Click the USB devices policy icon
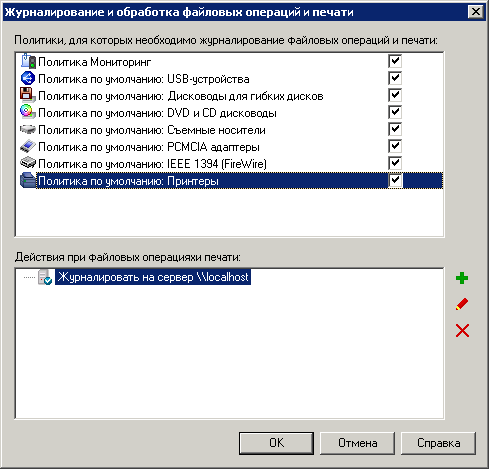The image size is (489, 469). point(28,78)
